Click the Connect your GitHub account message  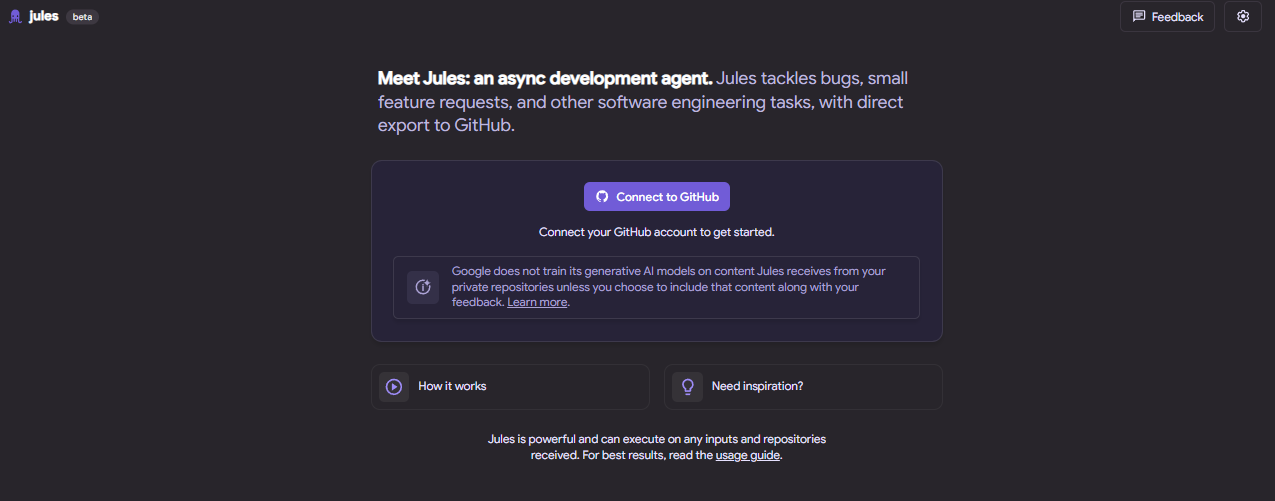point(657,232)
